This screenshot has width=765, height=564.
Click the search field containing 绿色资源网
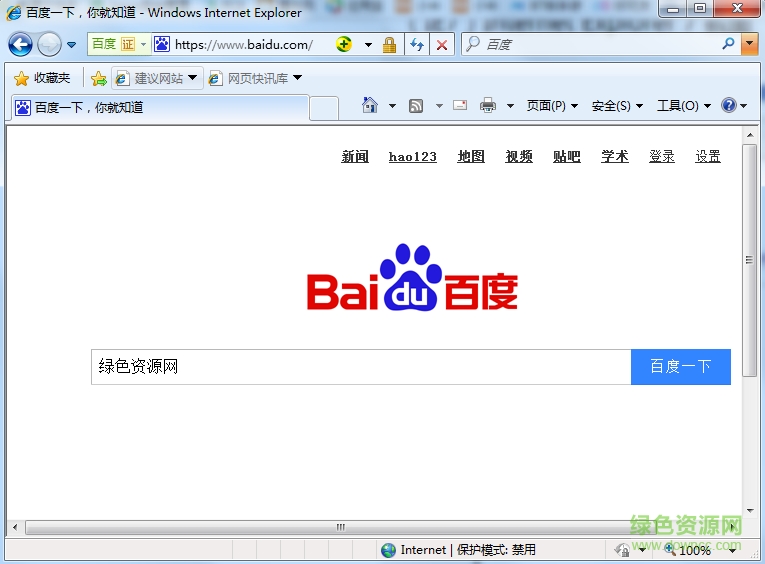tap(361, 367)
